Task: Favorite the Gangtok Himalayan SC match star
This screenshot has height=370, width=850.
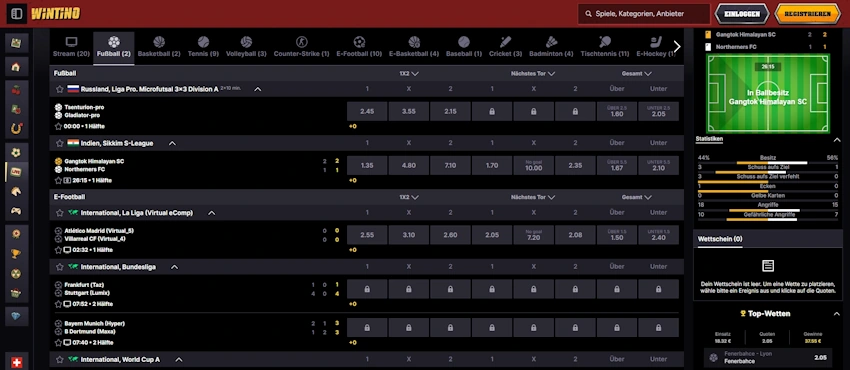Action: (59, 180)
